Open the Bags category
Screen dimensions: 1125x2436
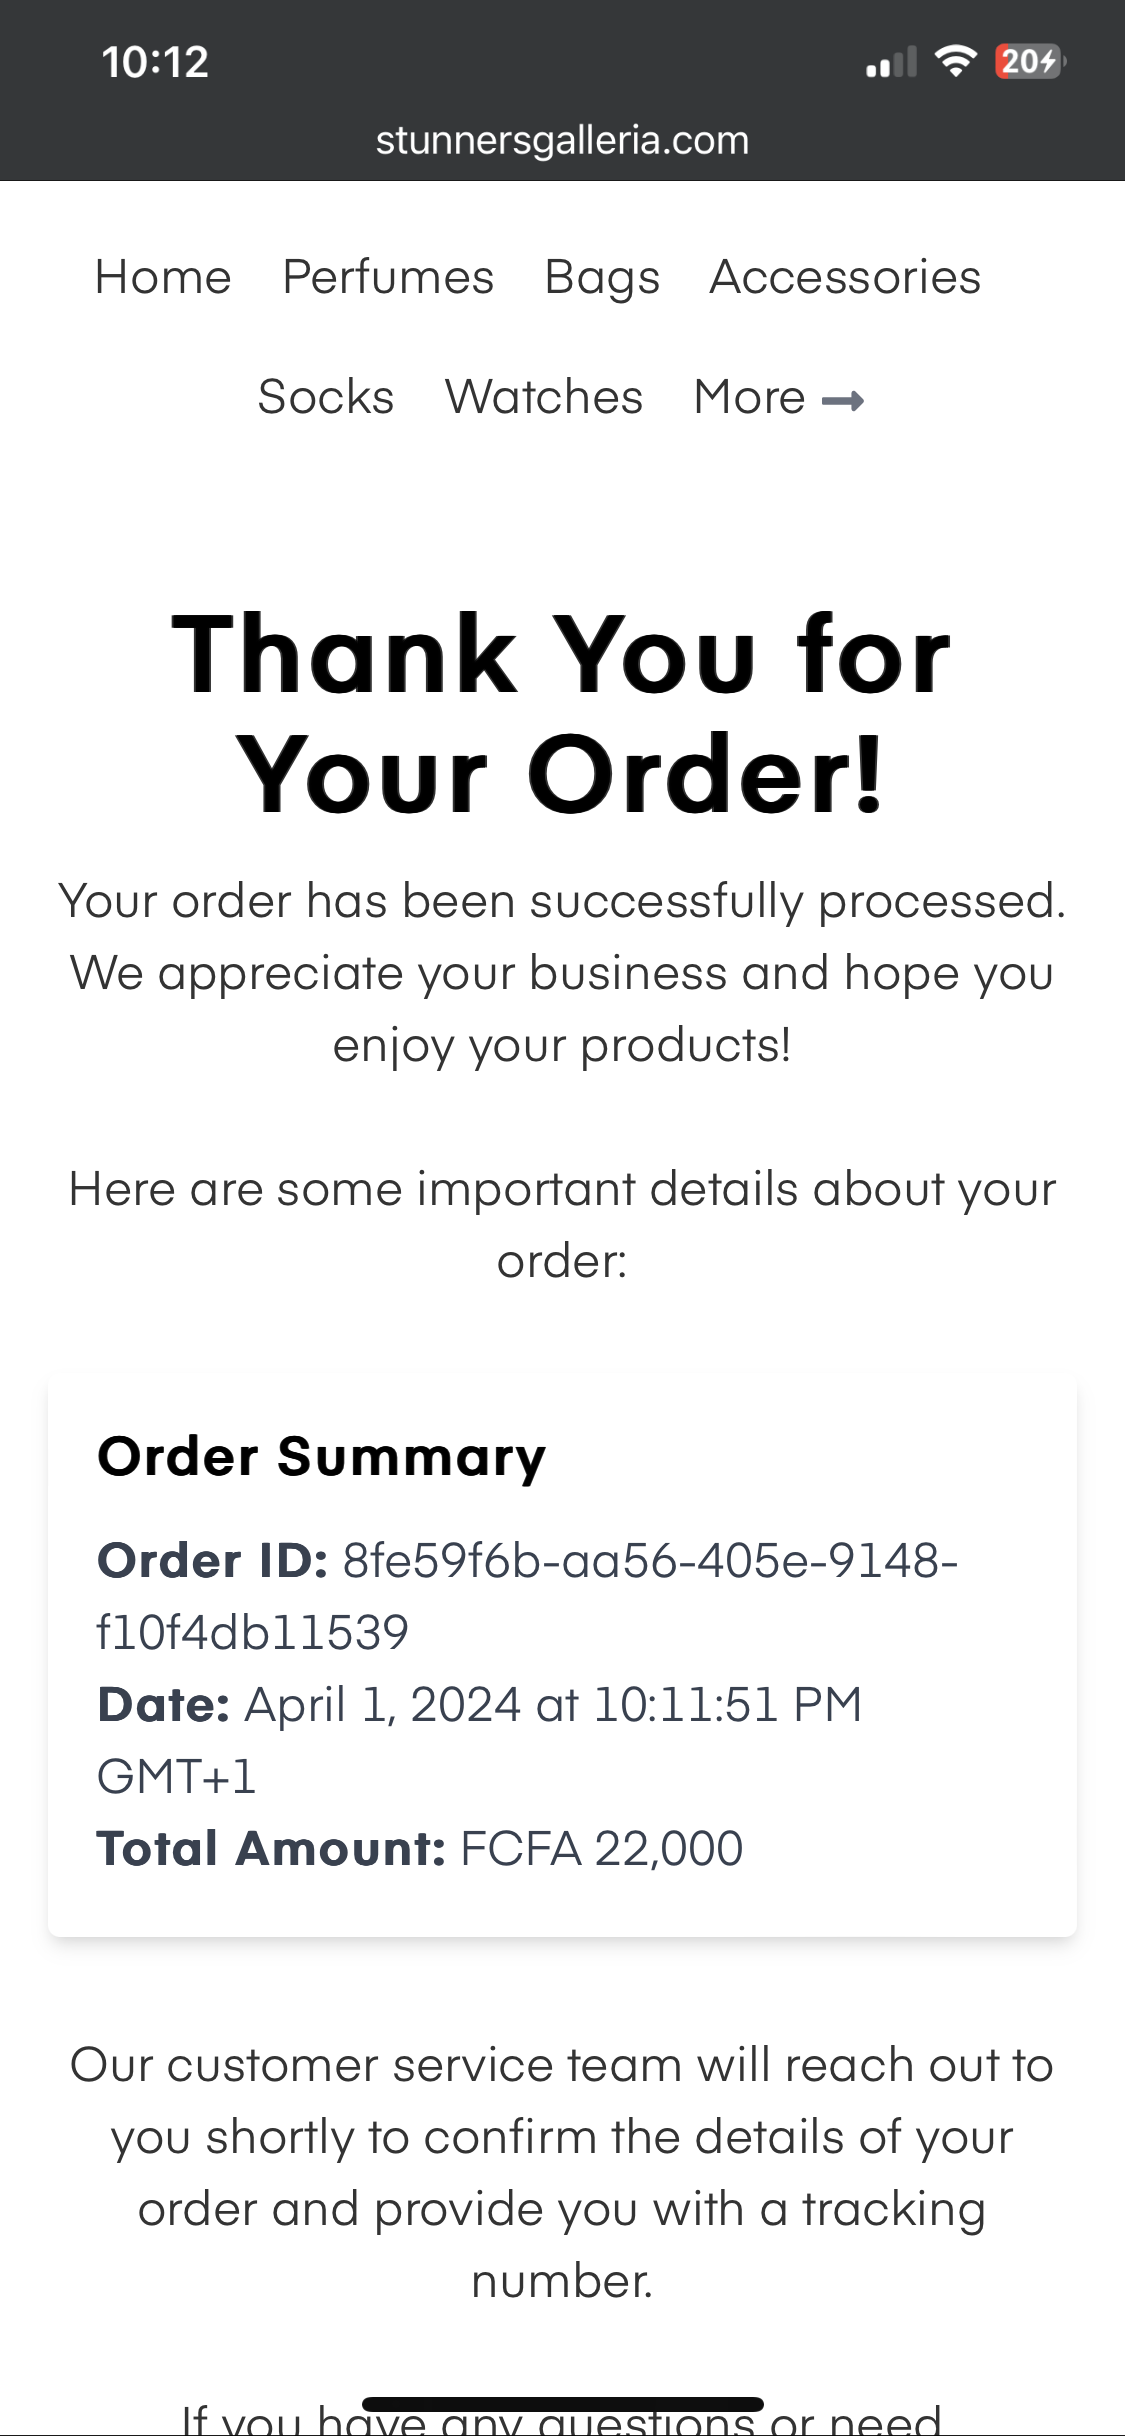(602, 279)
